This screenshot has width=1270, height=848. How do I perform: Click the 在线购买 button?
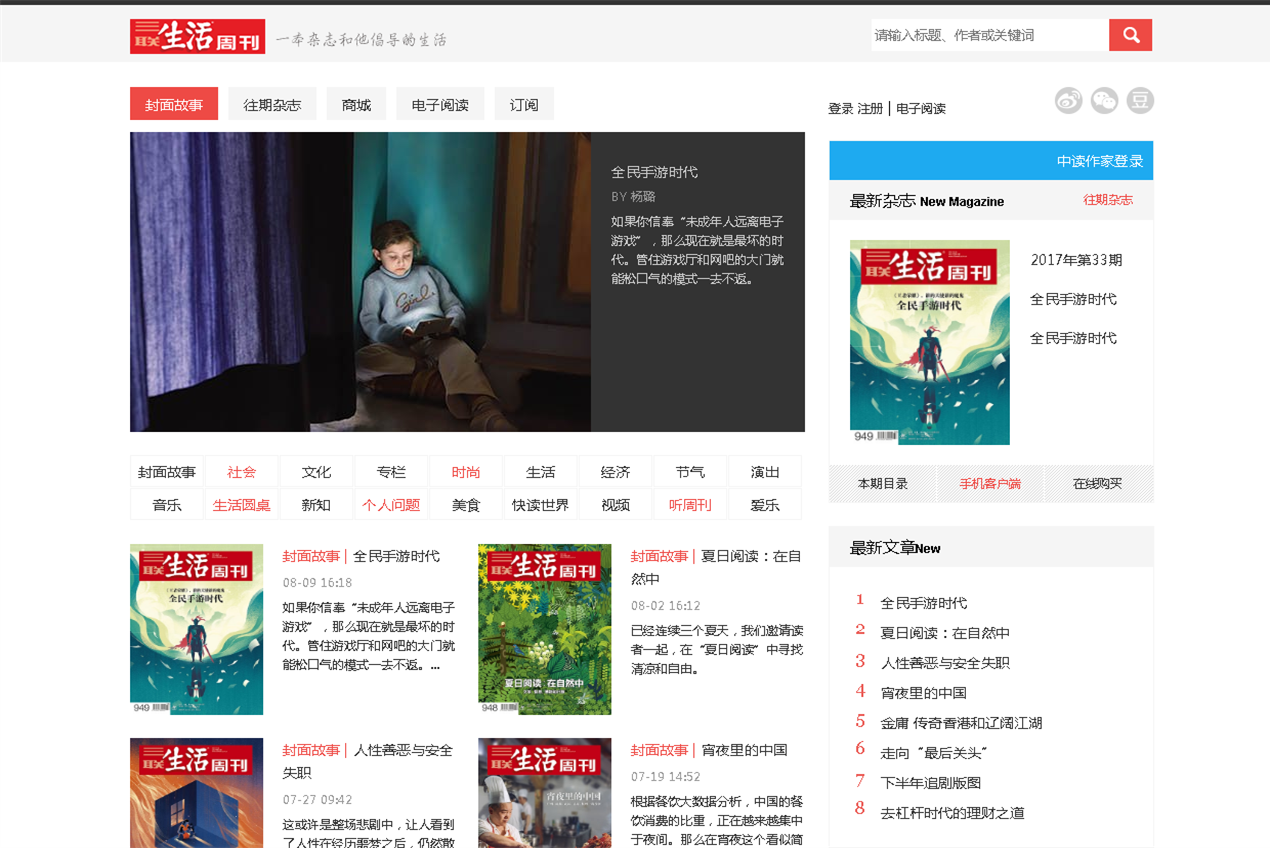[x=1098, y=484]
